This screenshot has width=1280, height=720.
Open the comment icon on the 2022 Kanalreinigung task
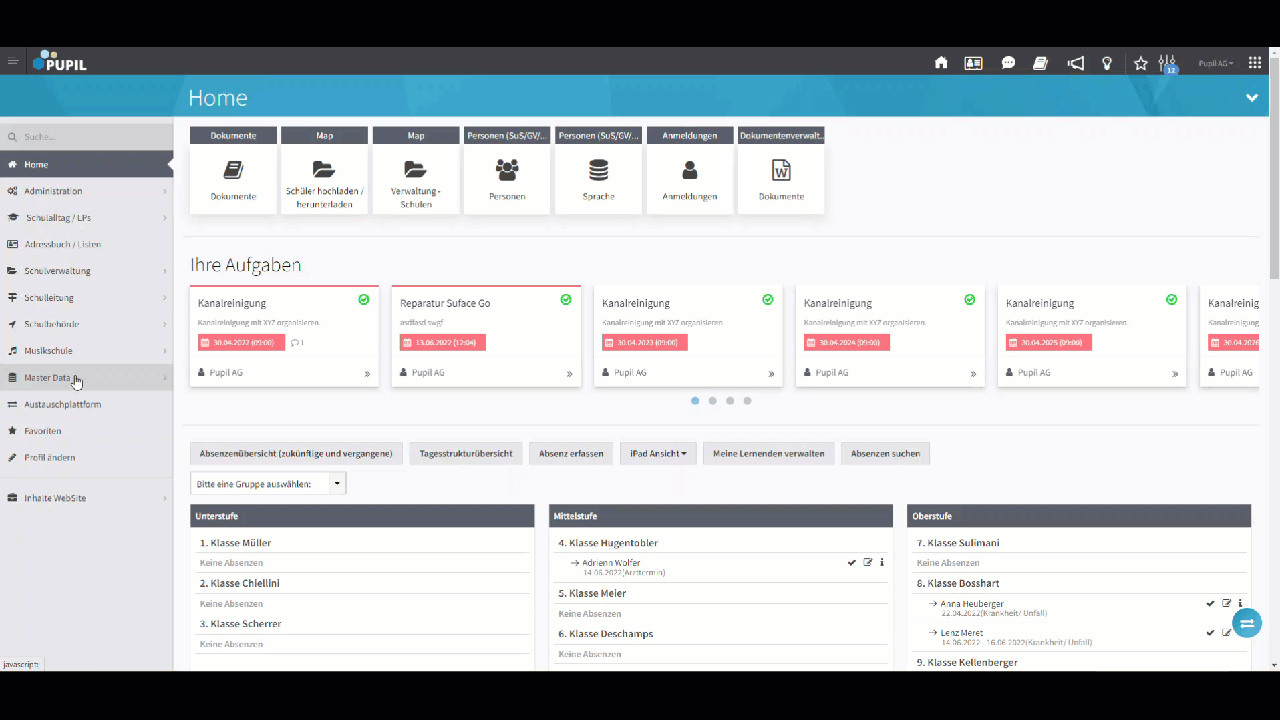tap(296, 343)
